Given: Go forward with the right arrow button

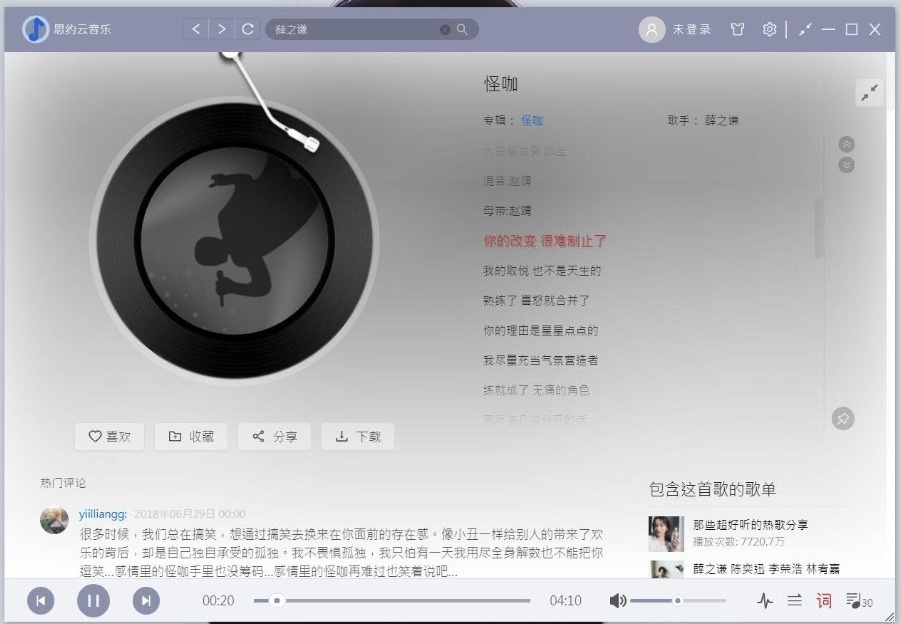Looking at the screenshot, I should 222,29.
